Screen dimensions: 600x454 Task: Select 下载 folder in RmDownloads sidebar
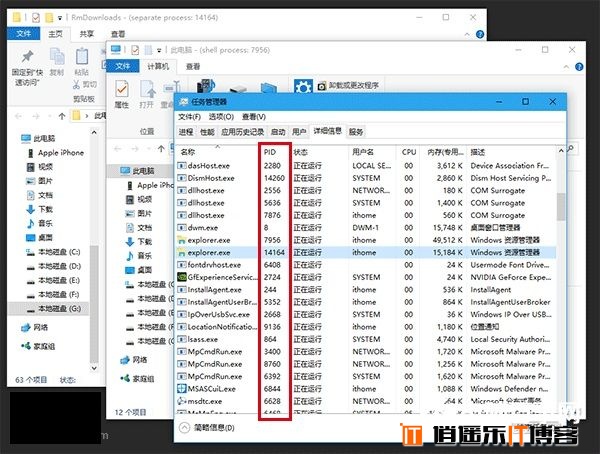point(39,209)
